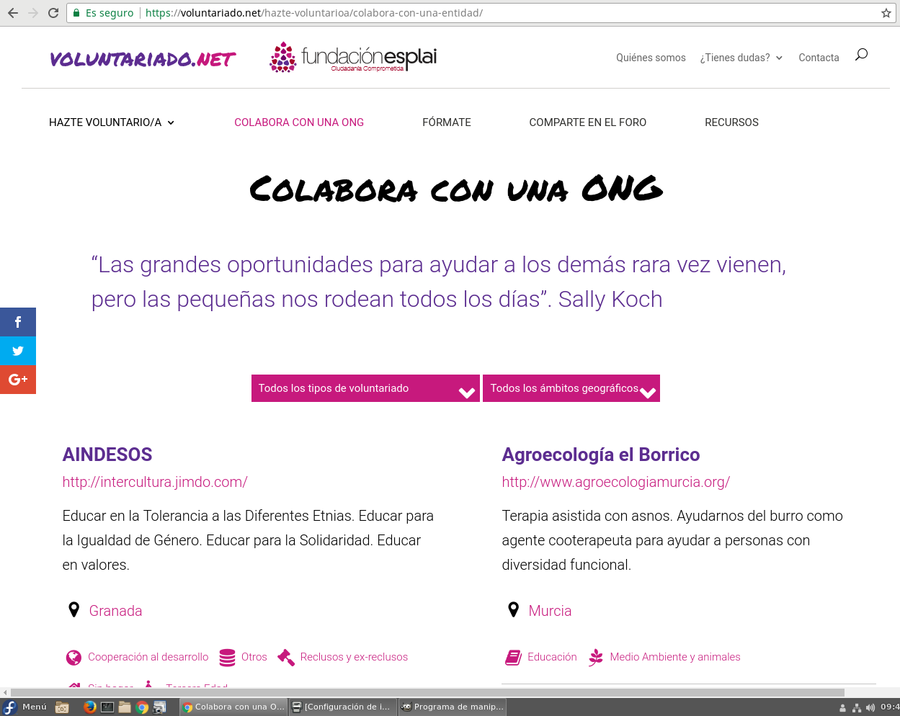
Task: Launch Firefox from the taskbar
Action: [x=90, y=707]
